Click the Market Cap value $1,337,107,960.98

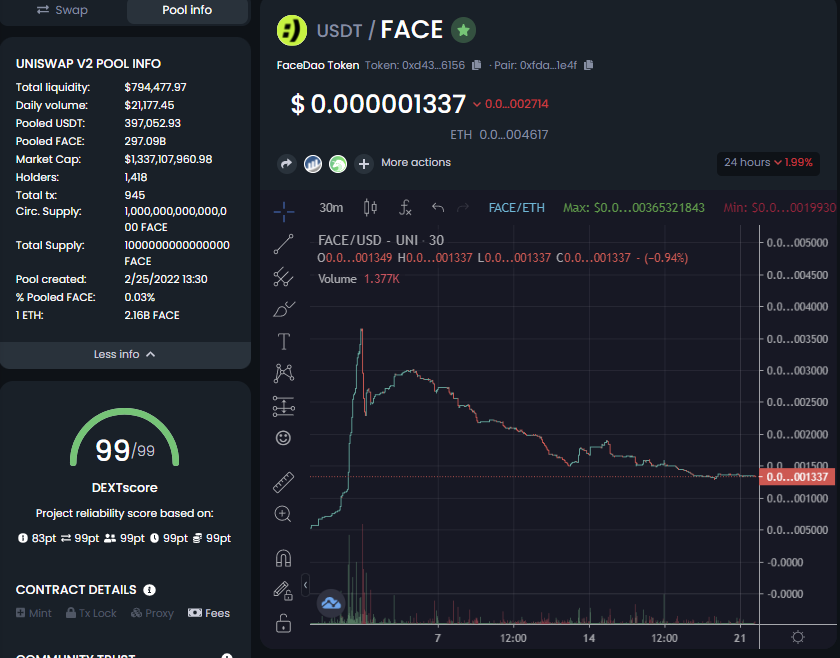(168, 159)
